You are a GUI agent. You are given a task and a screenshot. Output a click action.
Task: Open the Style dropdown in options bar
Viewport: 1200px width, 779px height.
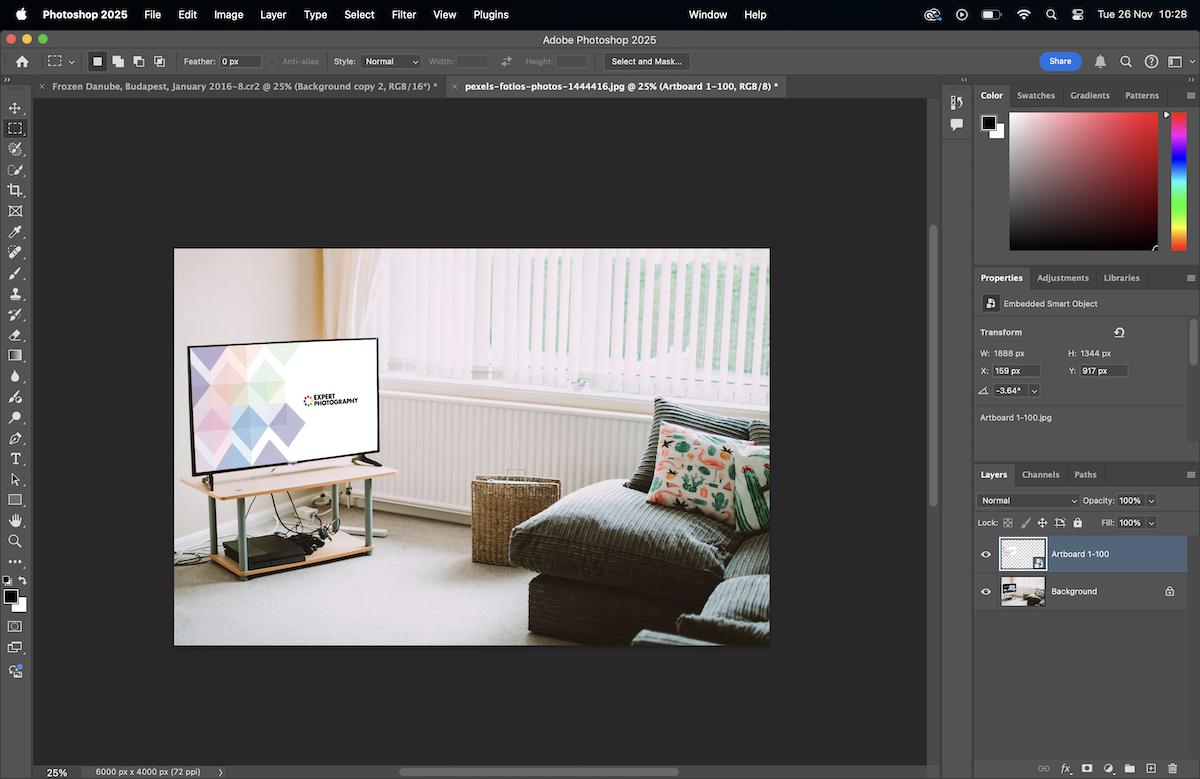[391, 62]
